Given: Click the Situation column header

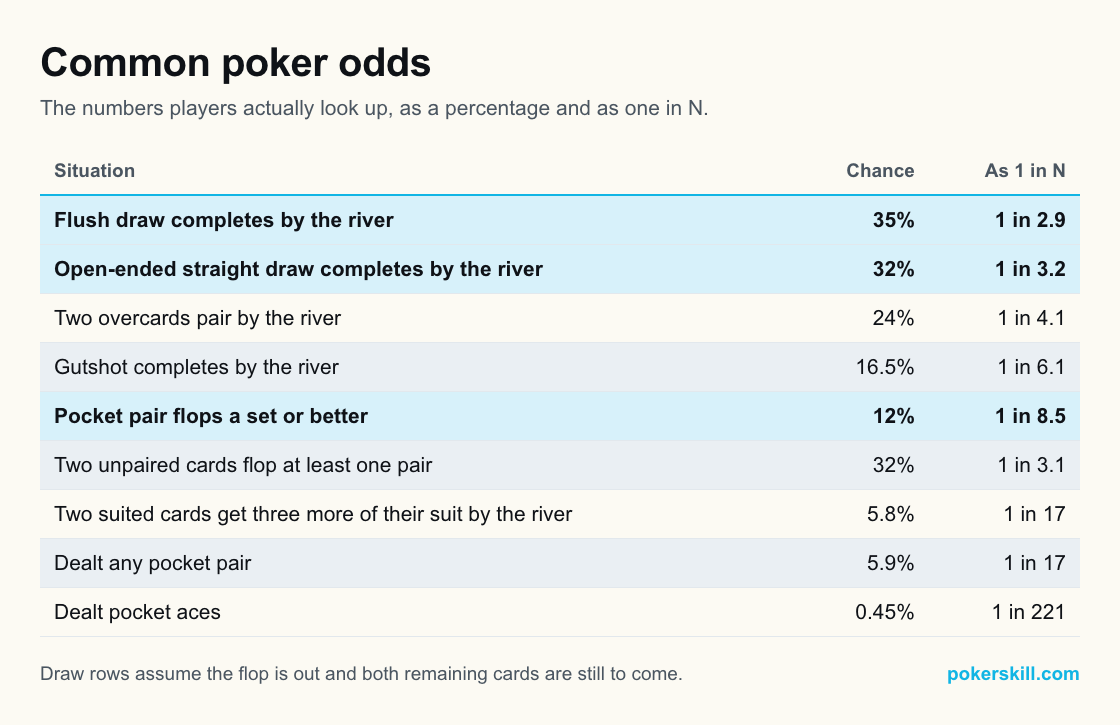Looking at the screenshot, I should (94, 171).
